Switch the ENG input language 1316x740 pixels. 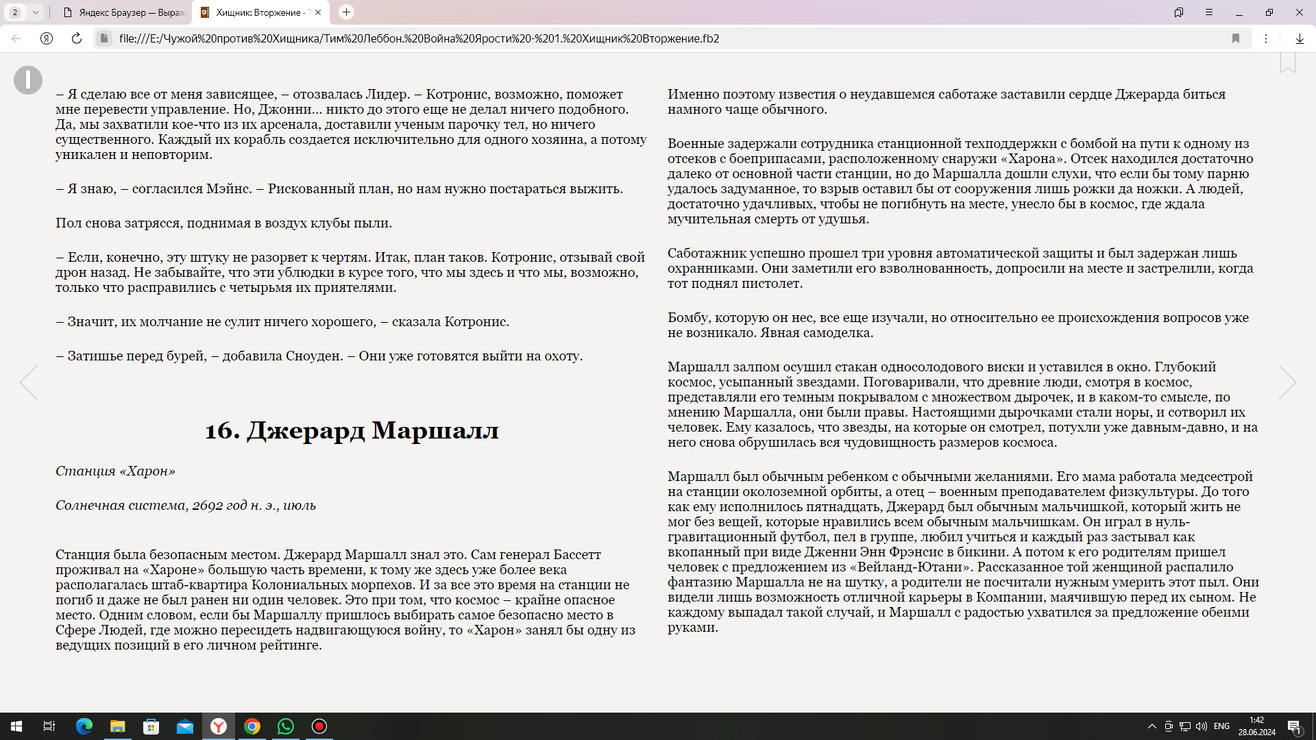pyautogui.click(x=1220, y=727)
